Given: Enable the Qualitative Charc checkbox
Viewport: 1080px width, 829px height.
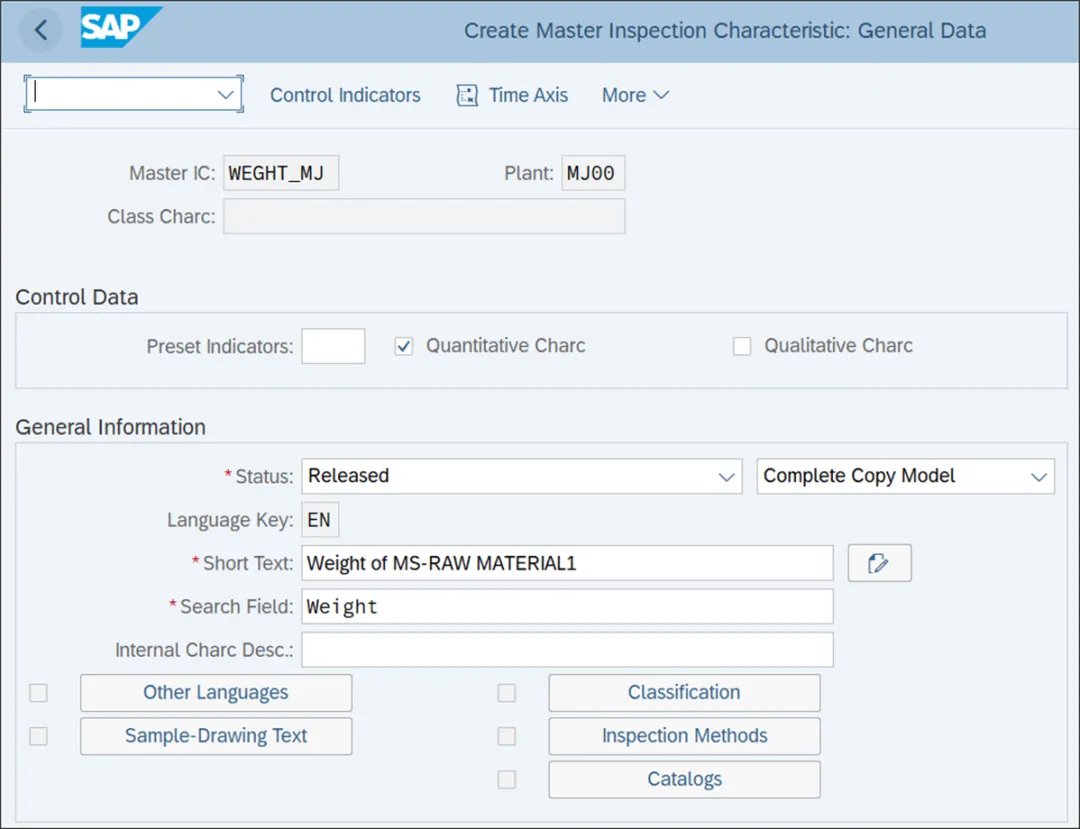Looking at the screenshot, I should tap(742, 346).
